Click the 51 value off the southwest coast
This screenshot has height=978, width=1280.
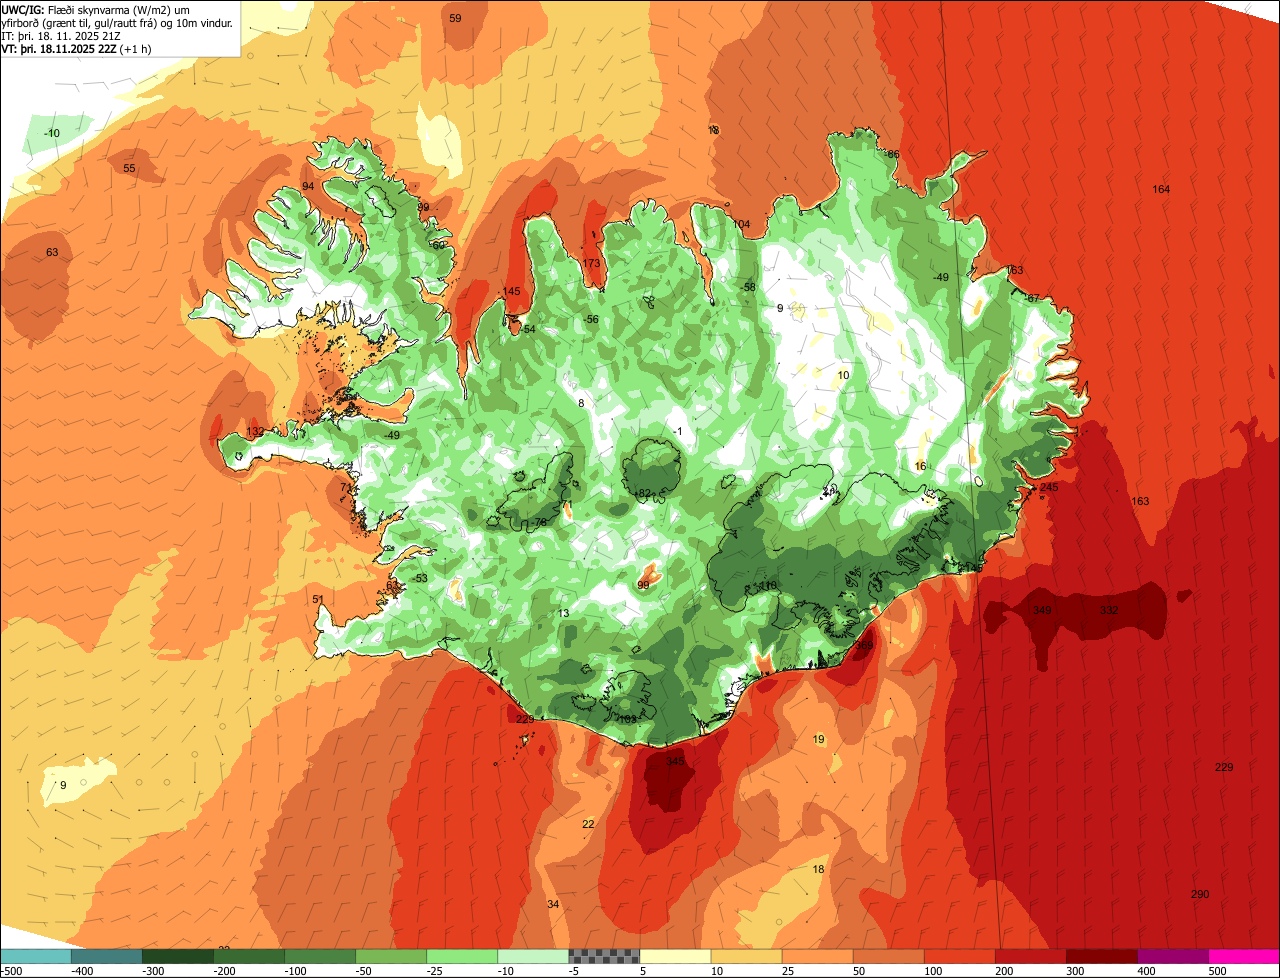318,600
